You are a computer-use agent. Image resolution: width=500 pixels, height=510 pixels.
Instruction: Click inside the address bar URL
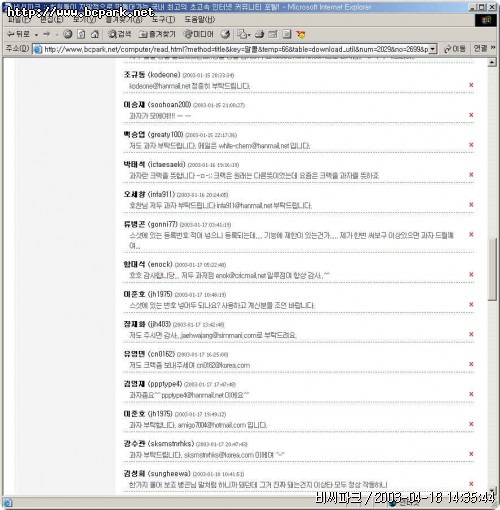tap(235, 49)
